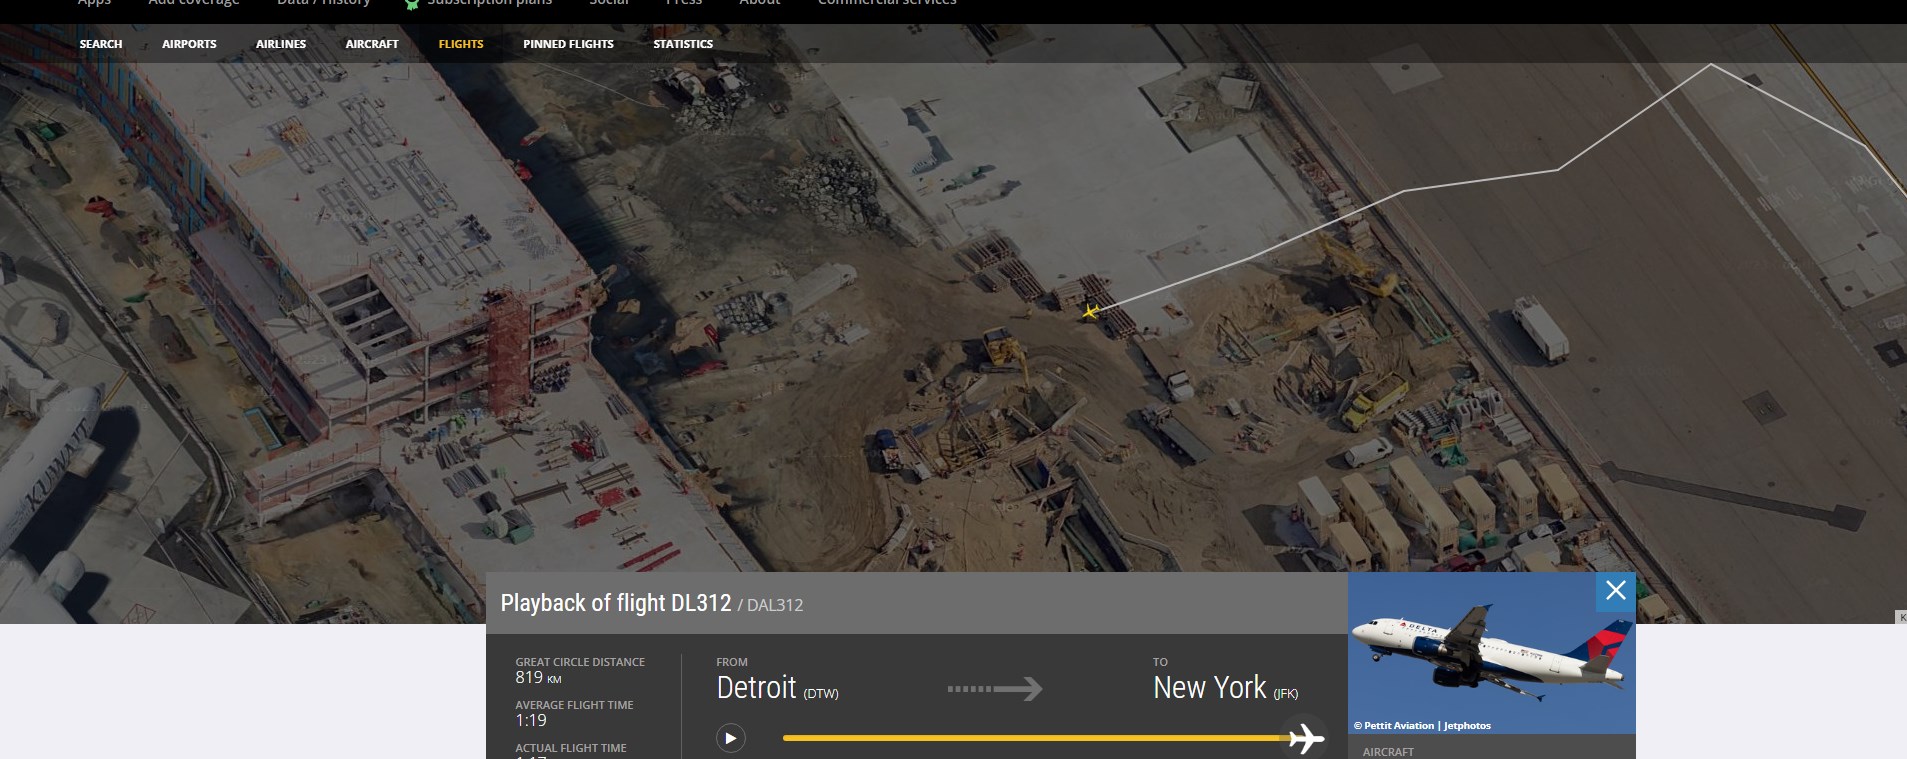
Task: Open the Subscription plans menu
Action: (x=489, y=3)
